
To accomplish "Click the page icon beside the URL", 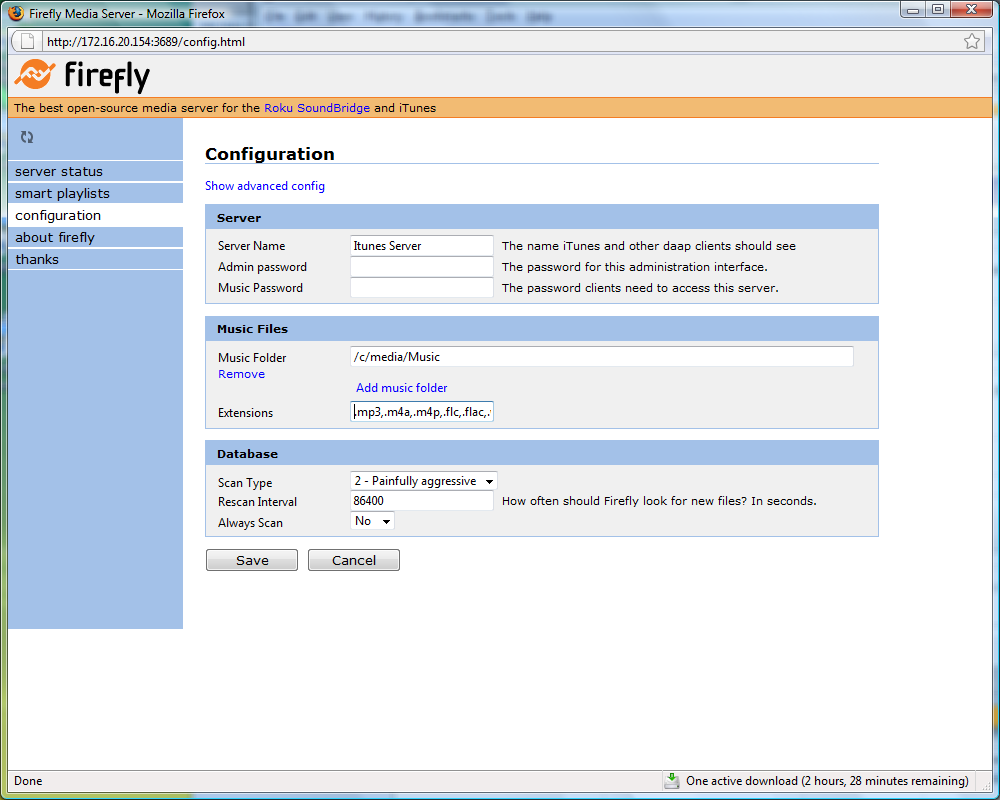I will point(27,41).
